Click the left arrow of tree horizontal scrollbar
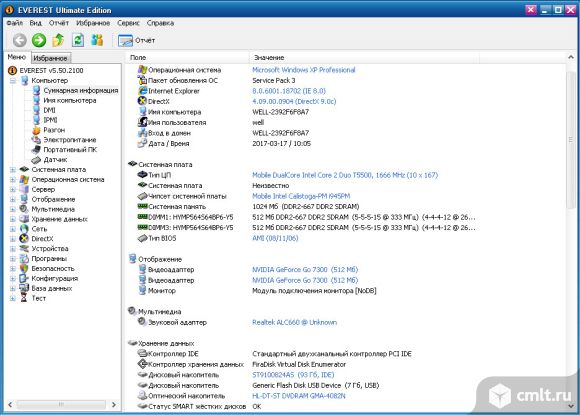The image size is (580, 415). click(x=10, y=405)
